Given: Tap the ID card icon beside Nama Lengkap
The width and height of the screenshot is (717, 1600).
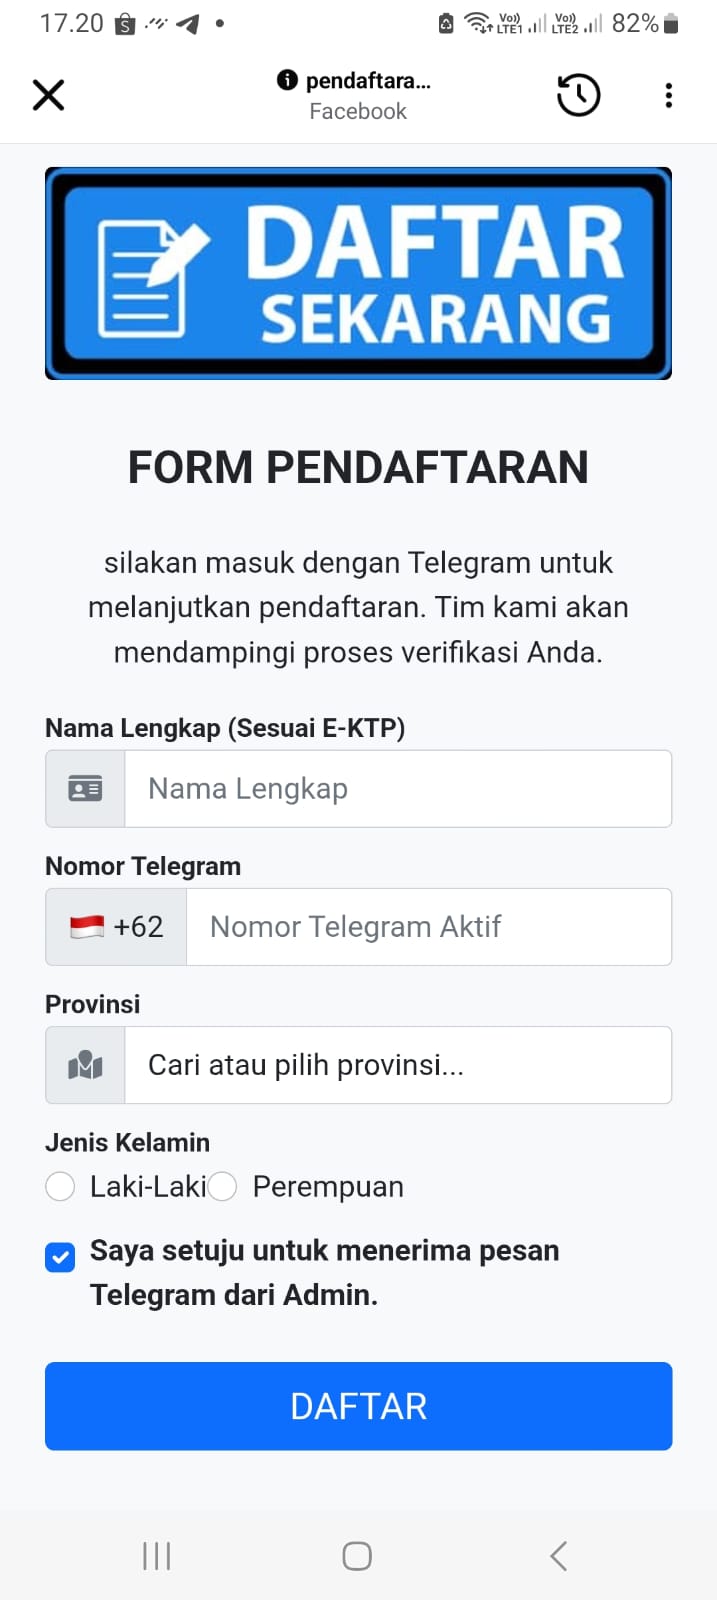Looking at the screenshot, I should click(85, 789).
